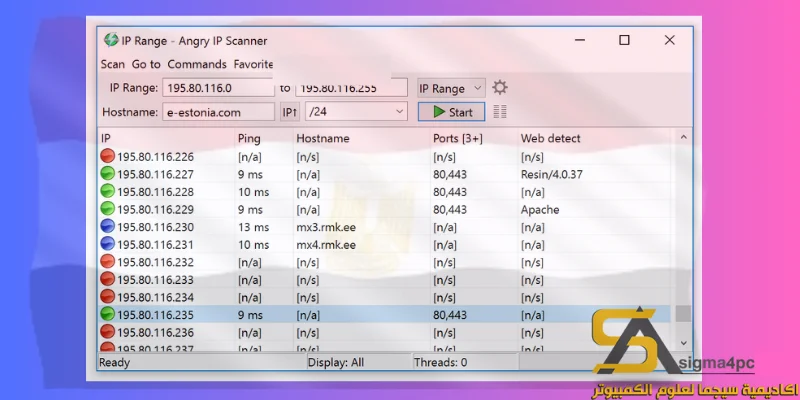Select row with IP 195.80.116.232

(386, 262)
